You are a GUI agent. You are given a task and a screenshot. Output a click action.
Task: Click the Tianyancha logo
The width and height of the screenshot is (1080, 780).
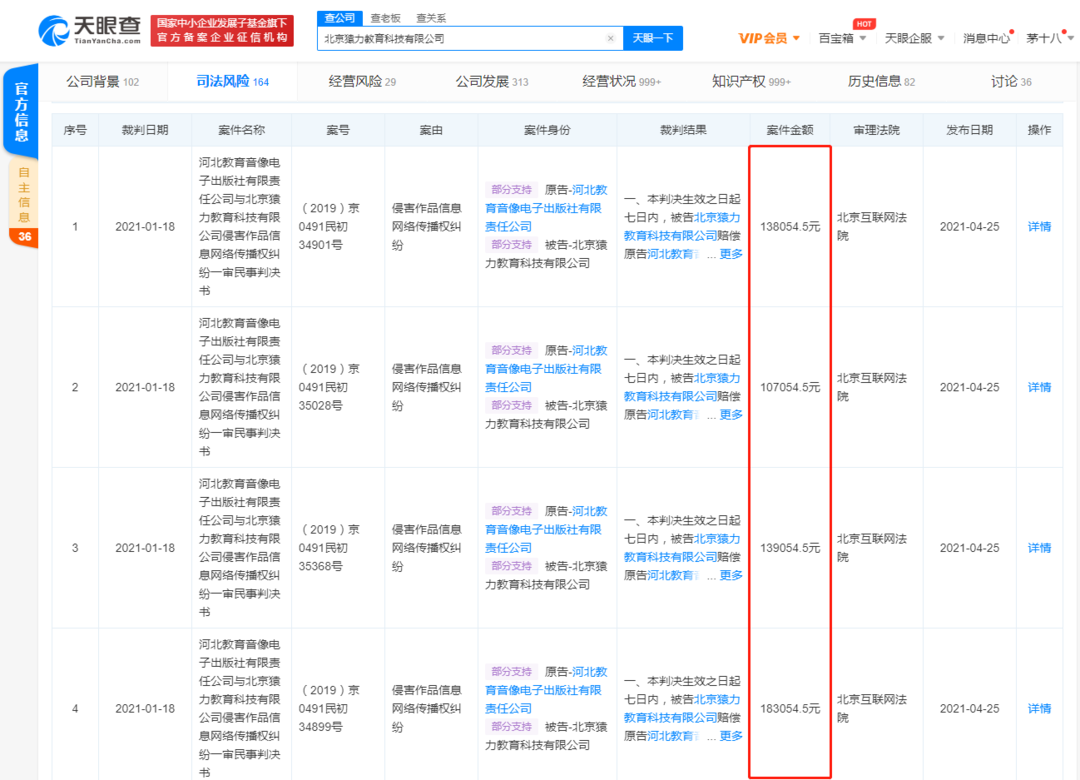[x=90, y=30]
